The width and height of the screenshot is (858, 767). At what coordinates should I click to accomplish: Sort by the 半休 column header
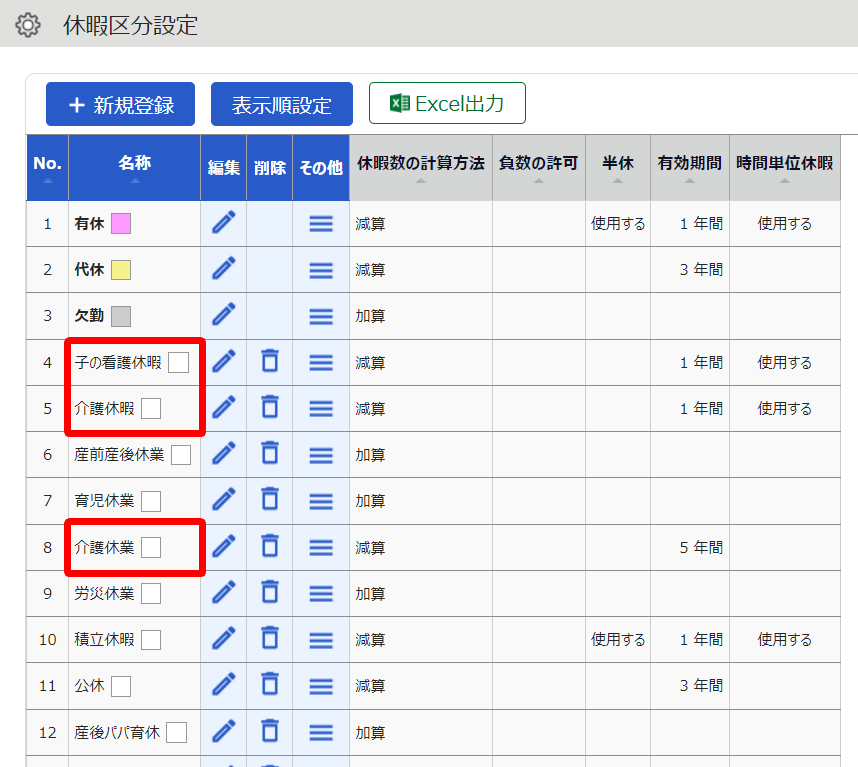tap(618, 167)
